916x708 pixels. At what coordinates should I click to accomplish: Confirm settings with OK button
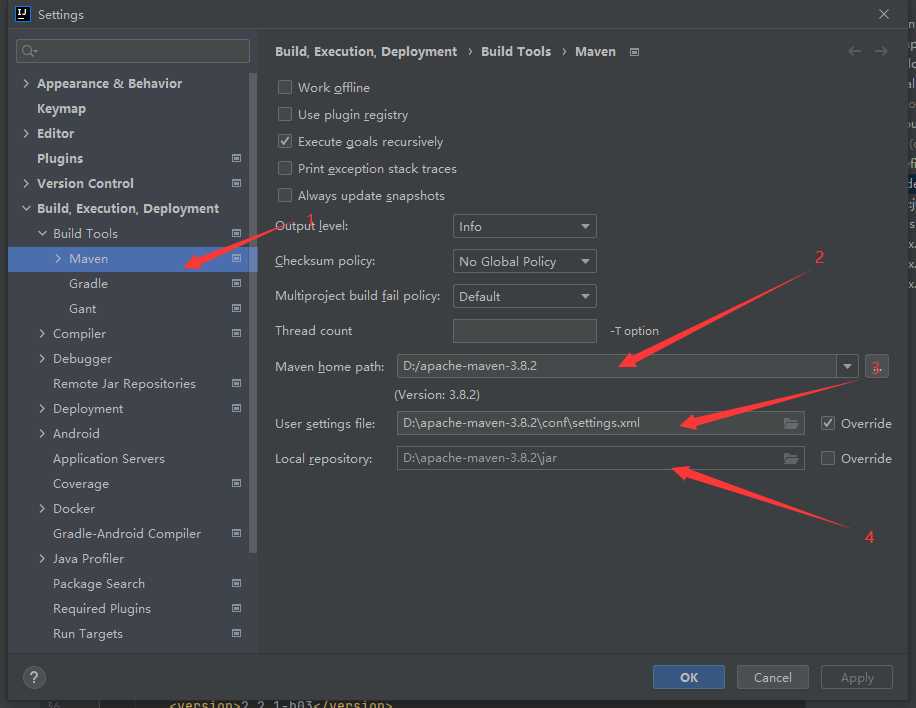tap(689, 677)
